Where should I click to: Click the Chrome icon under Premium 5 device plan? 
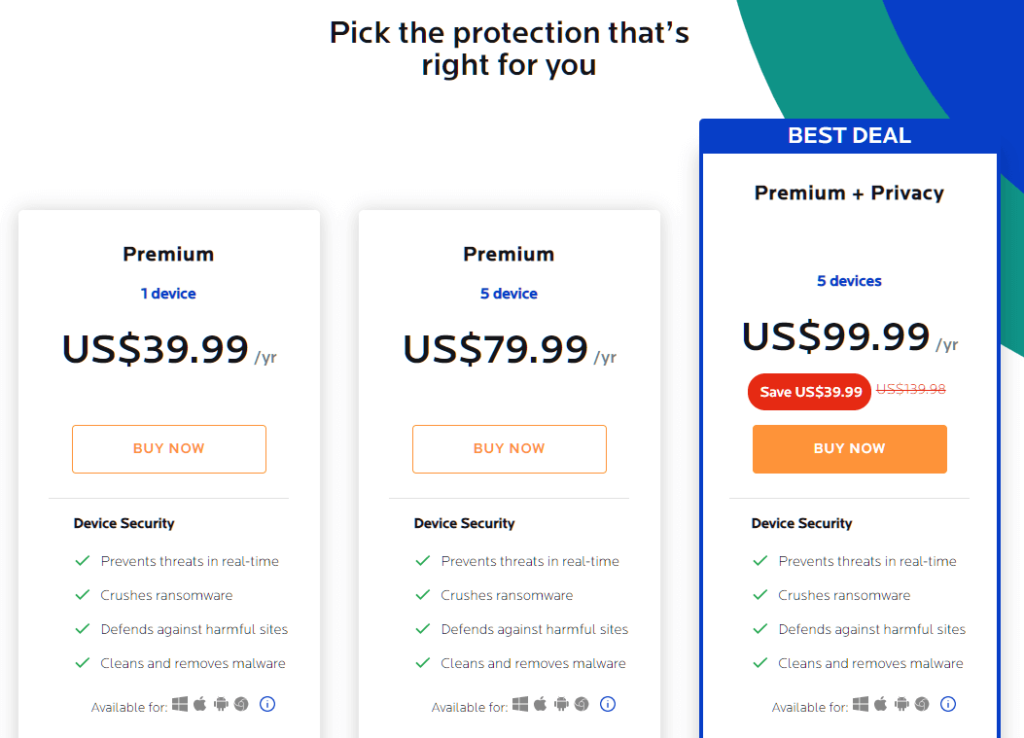click(x=582, y=704)
